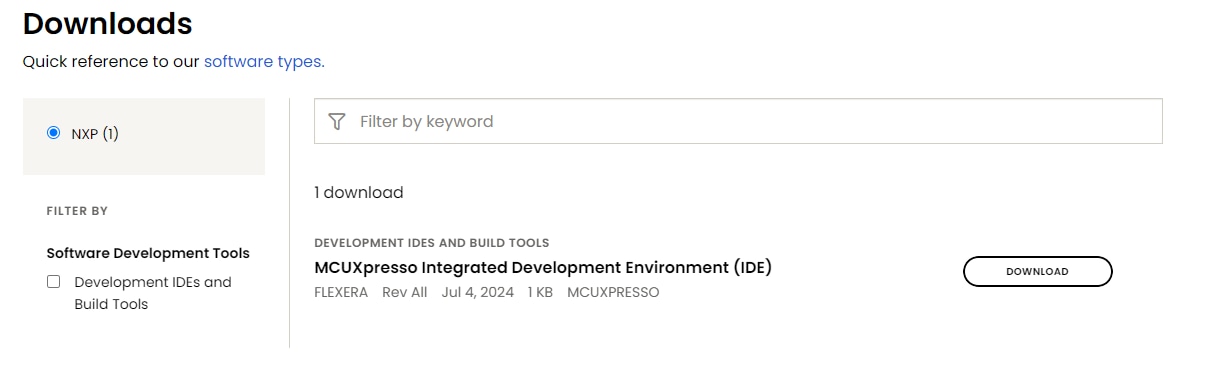
Task: Click the Jul 4, 2024 date
Action: tap(478, 292)
